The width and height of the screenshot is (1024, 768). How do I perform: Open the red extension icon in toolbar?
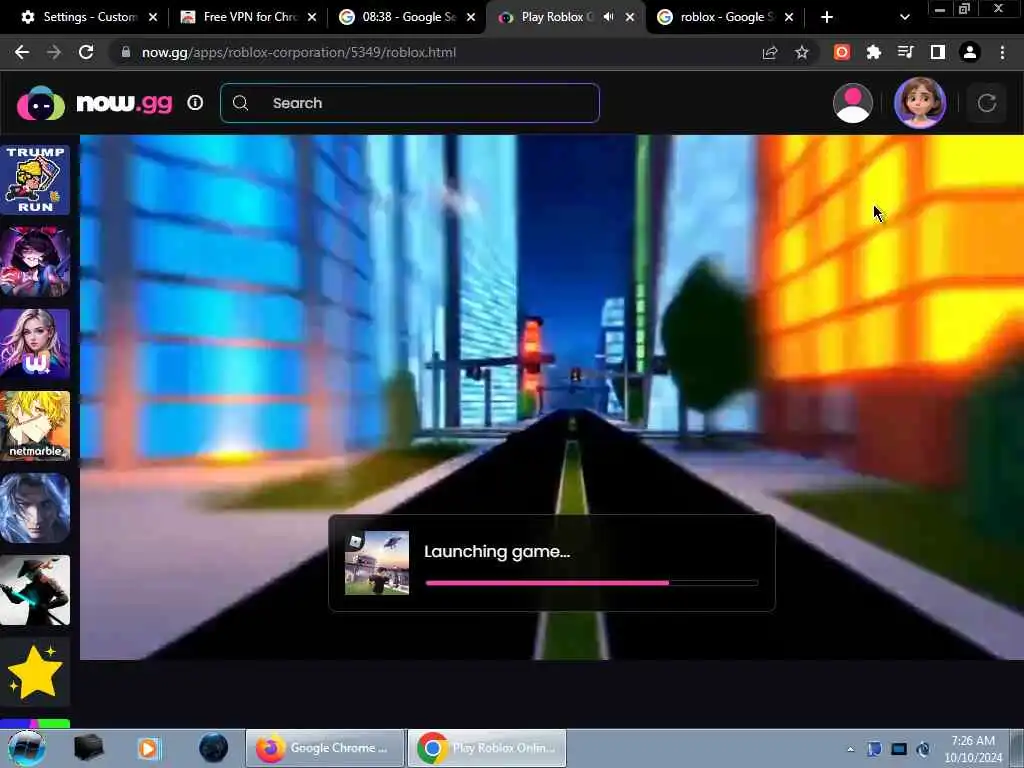pos(842,52)
